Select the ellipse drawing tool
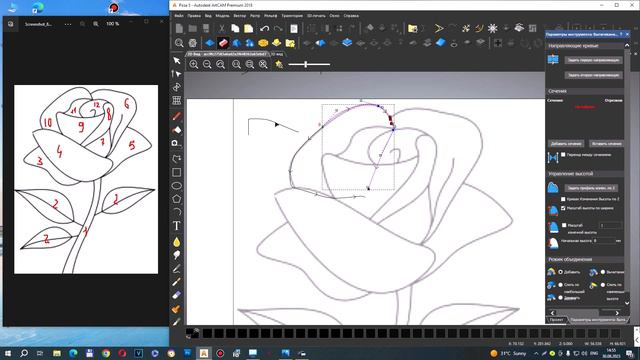The height and width of the screenshot is (360, 640). 177,186
